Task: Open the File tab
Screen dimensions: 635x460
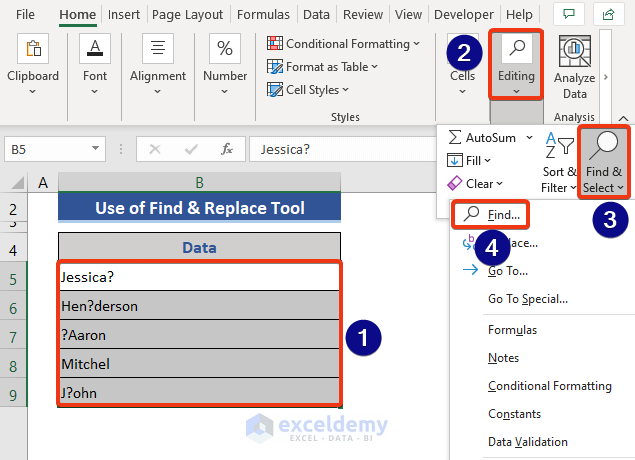Action: [x=25, y=15]
